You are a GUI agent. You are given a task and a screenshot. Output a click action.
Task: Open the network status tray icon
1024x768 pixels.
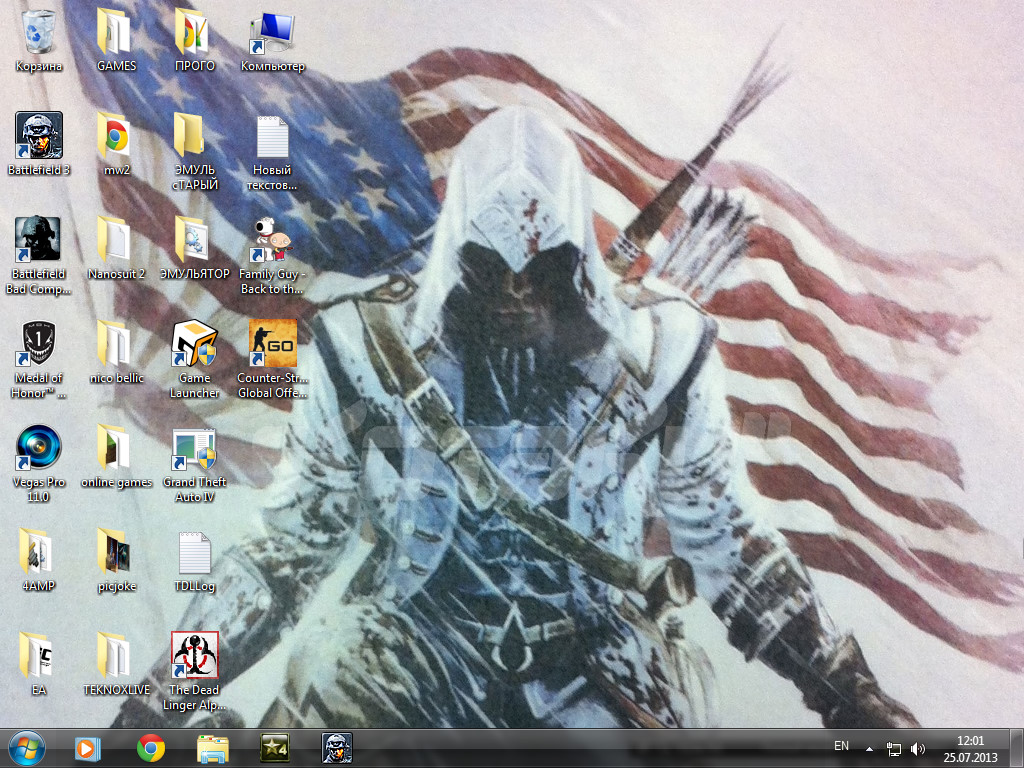coord(893,749)
